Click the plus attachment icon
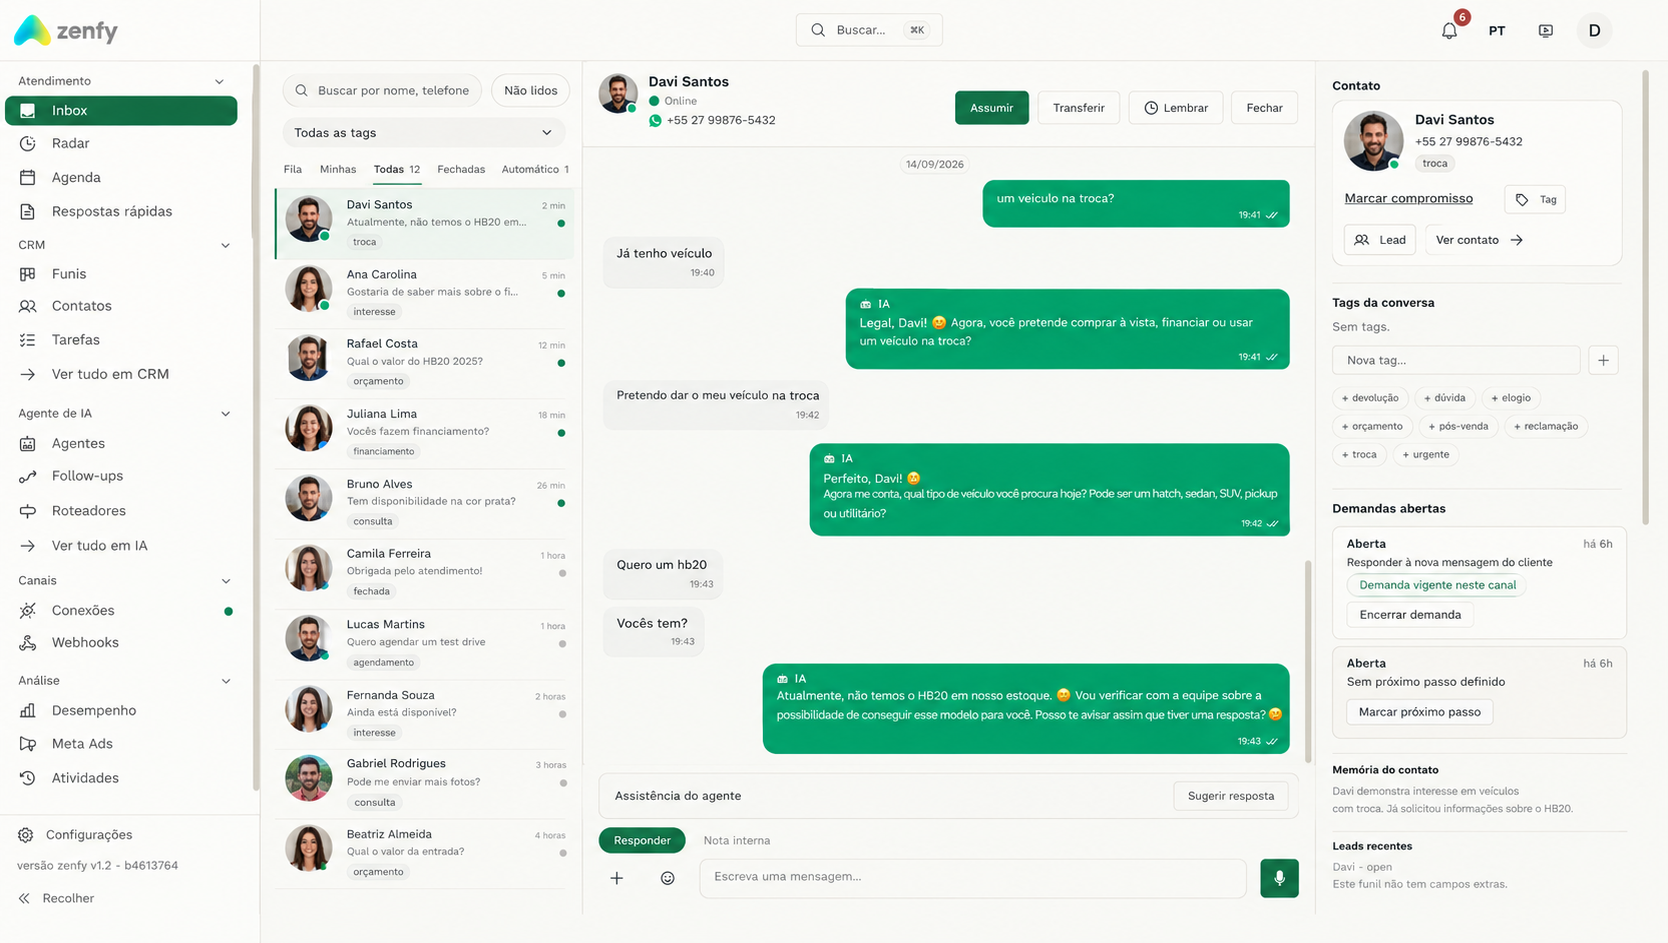This screenshot has width=1668, height=943. coord(617,878)
